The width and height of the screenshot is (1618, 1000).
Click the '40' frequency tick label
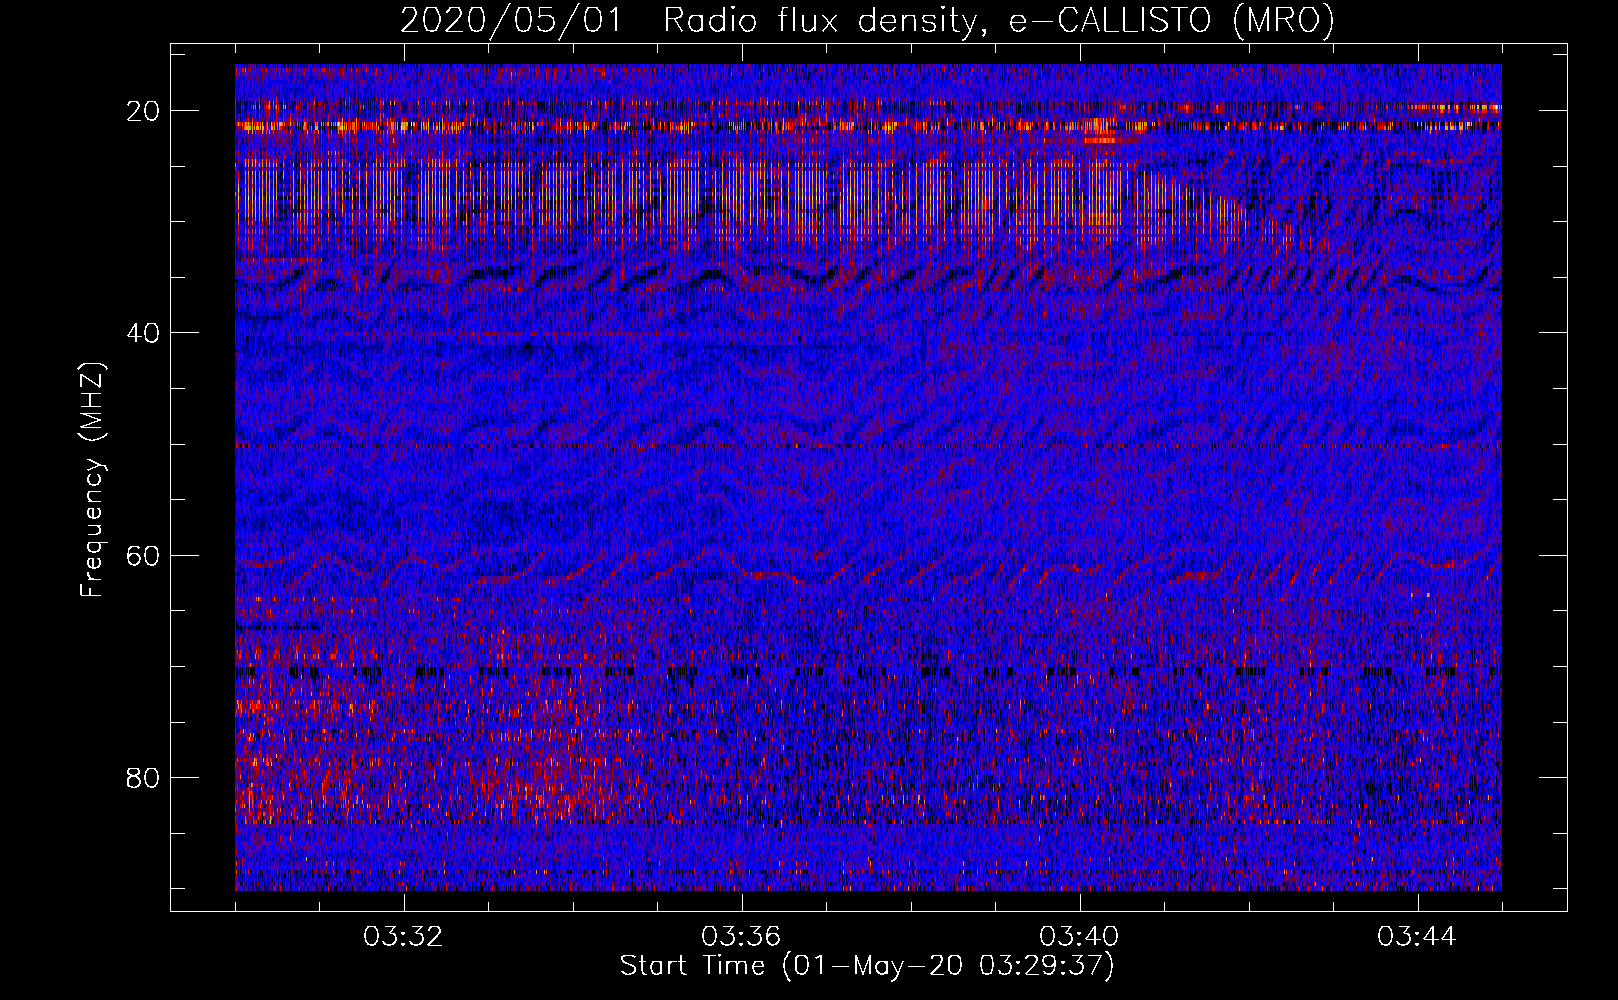click(x=144, y=333)
